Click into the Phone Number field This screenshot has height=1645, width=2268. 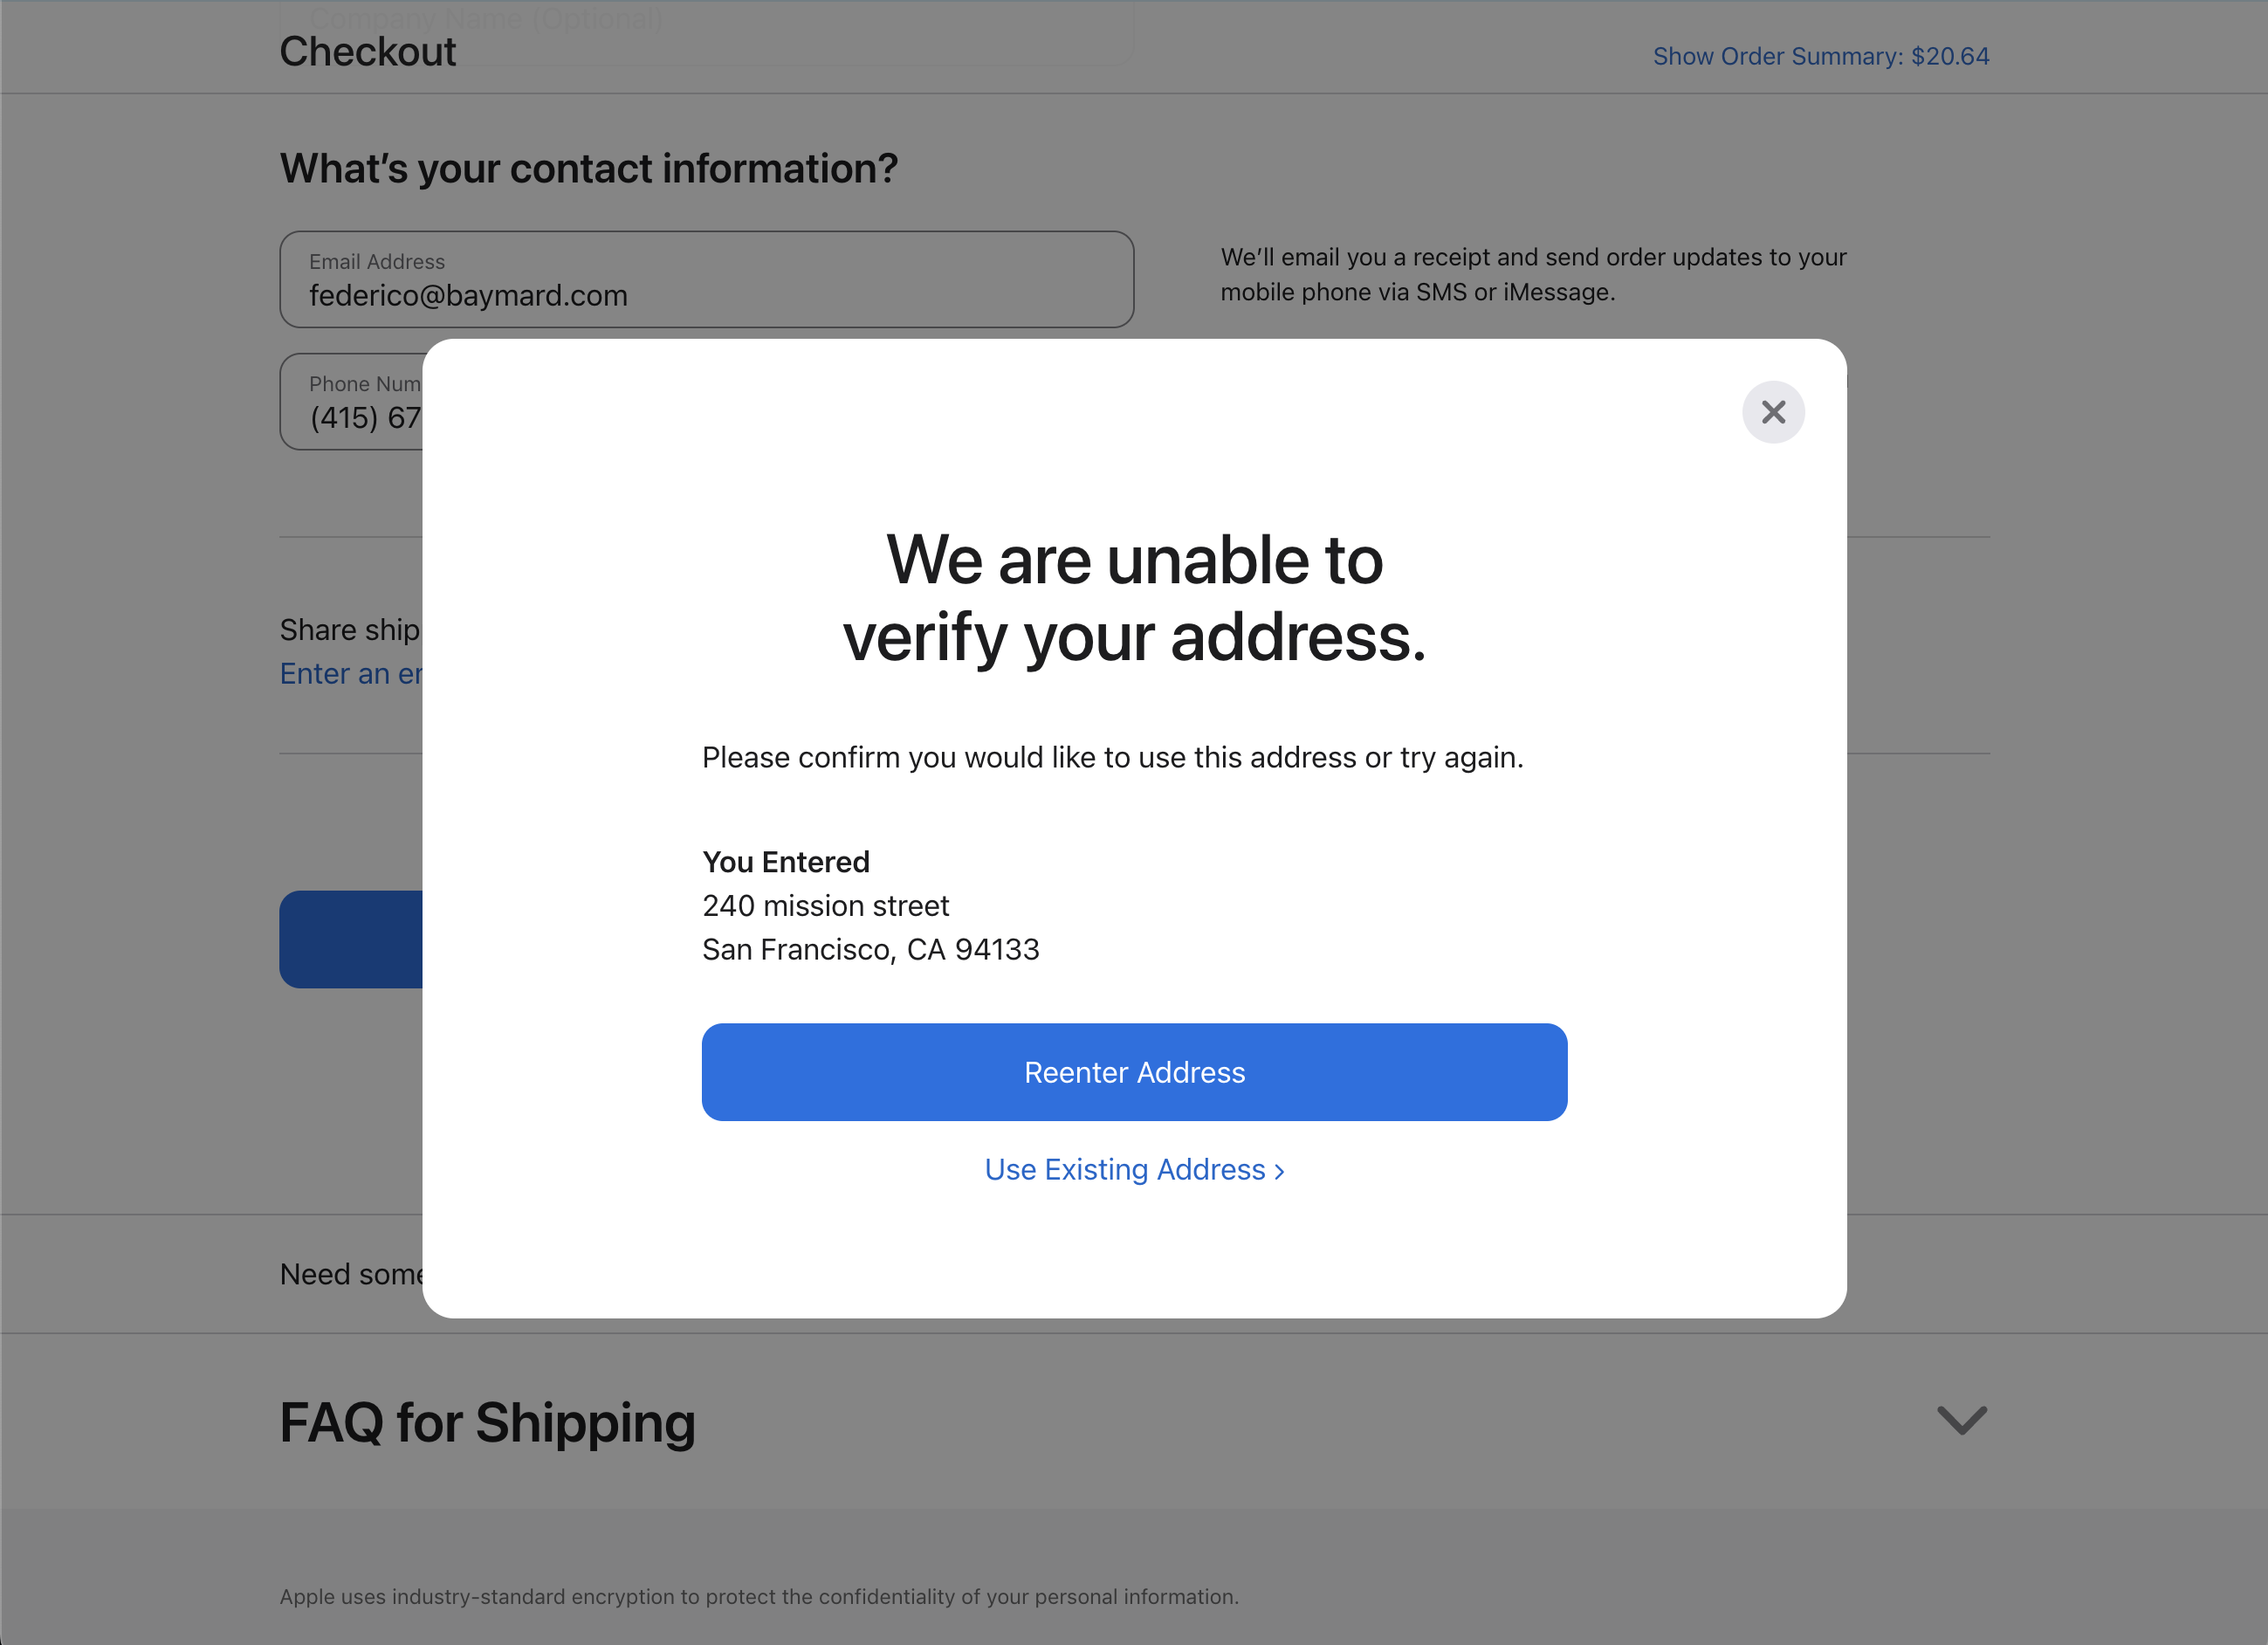352,402
